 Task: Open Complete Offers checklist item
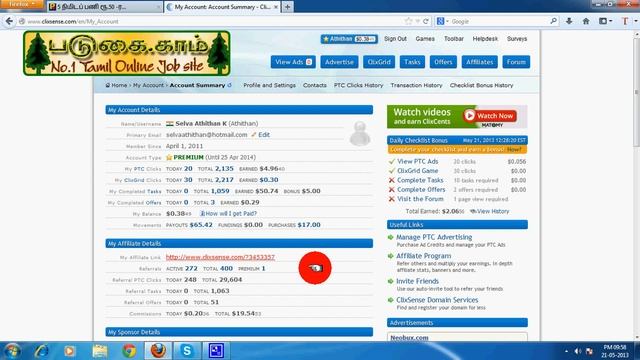[421, 190]
